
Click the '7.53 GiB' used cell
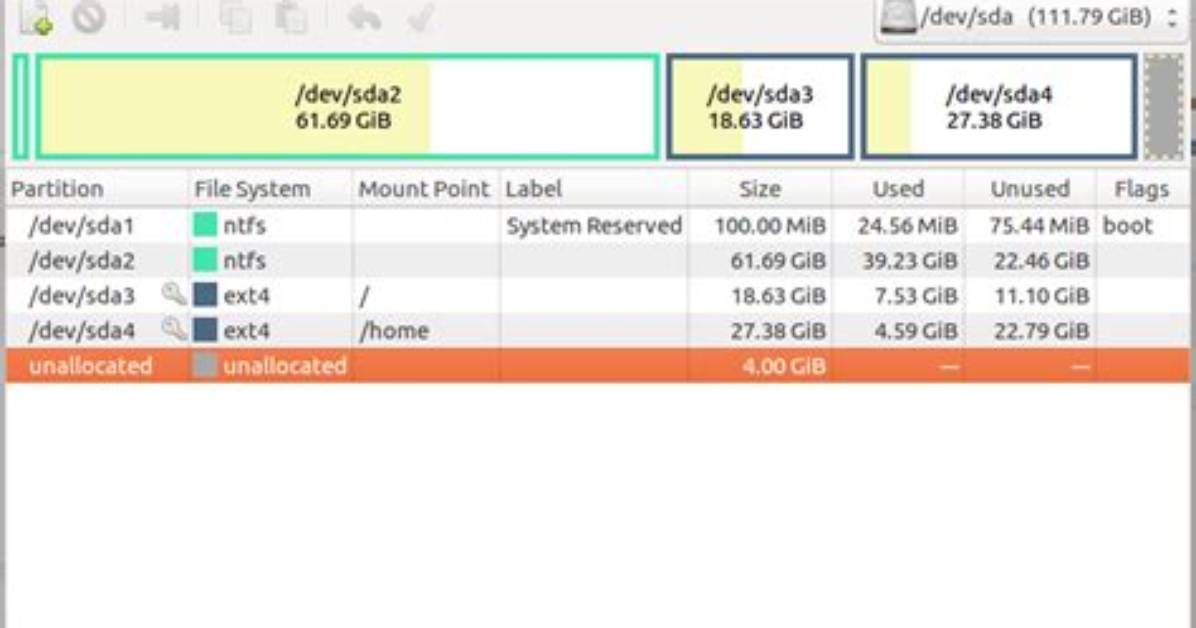pyautogui.click(x=915, y=296)
